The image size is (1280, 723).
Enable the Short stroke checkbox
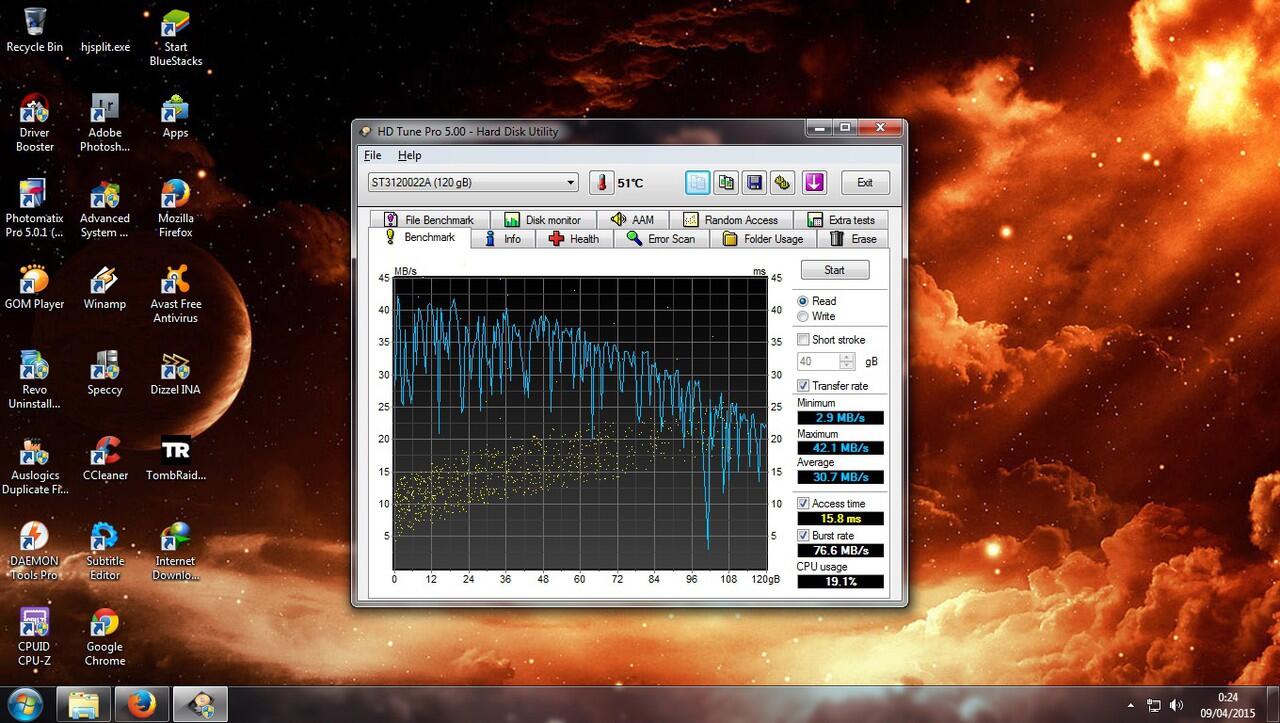point(803,340)
